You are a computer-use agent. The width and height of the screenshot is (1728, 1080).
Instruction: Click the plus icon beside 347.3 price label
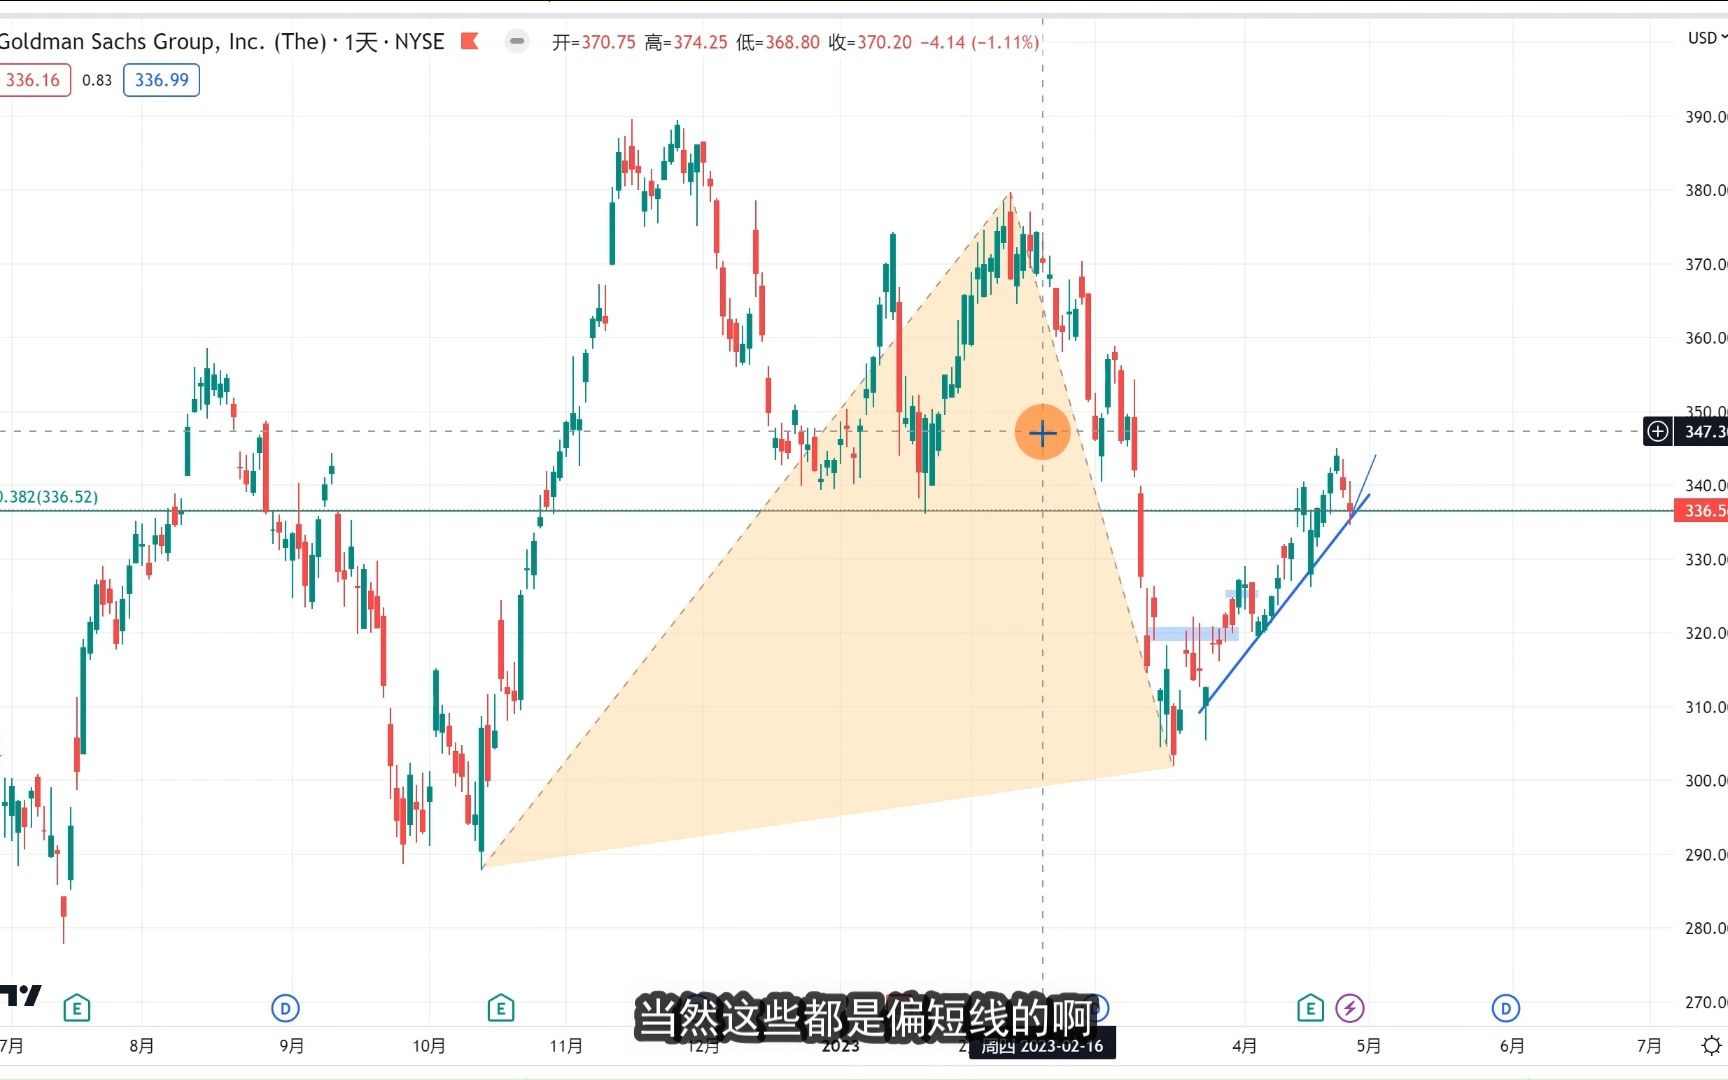point(1657,431)
